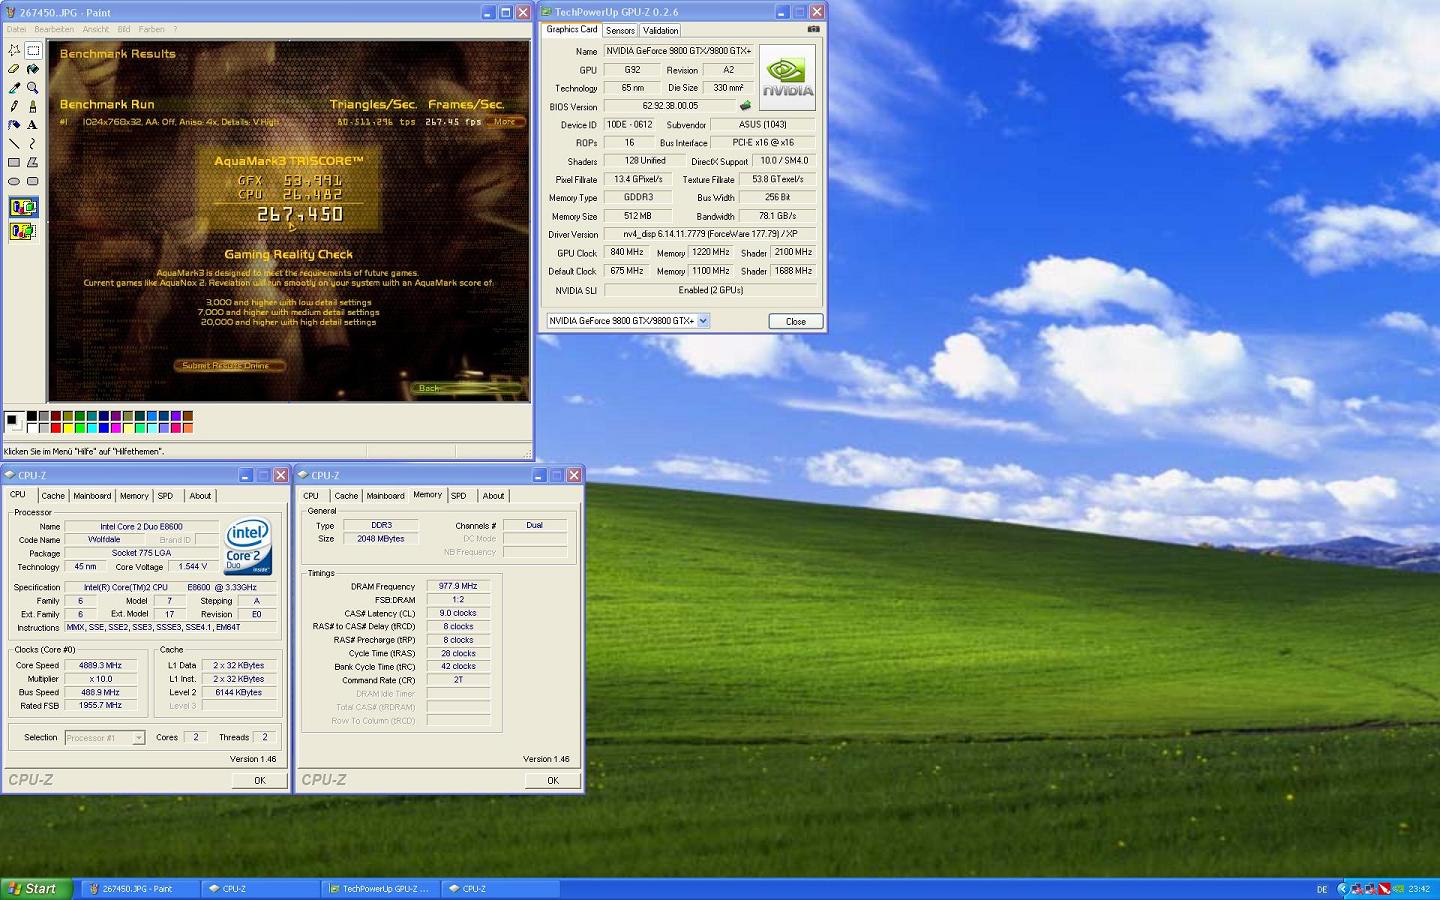
Task: Switch to the Sensors tab in GPU-Z
Action: [x=620, y=30]
